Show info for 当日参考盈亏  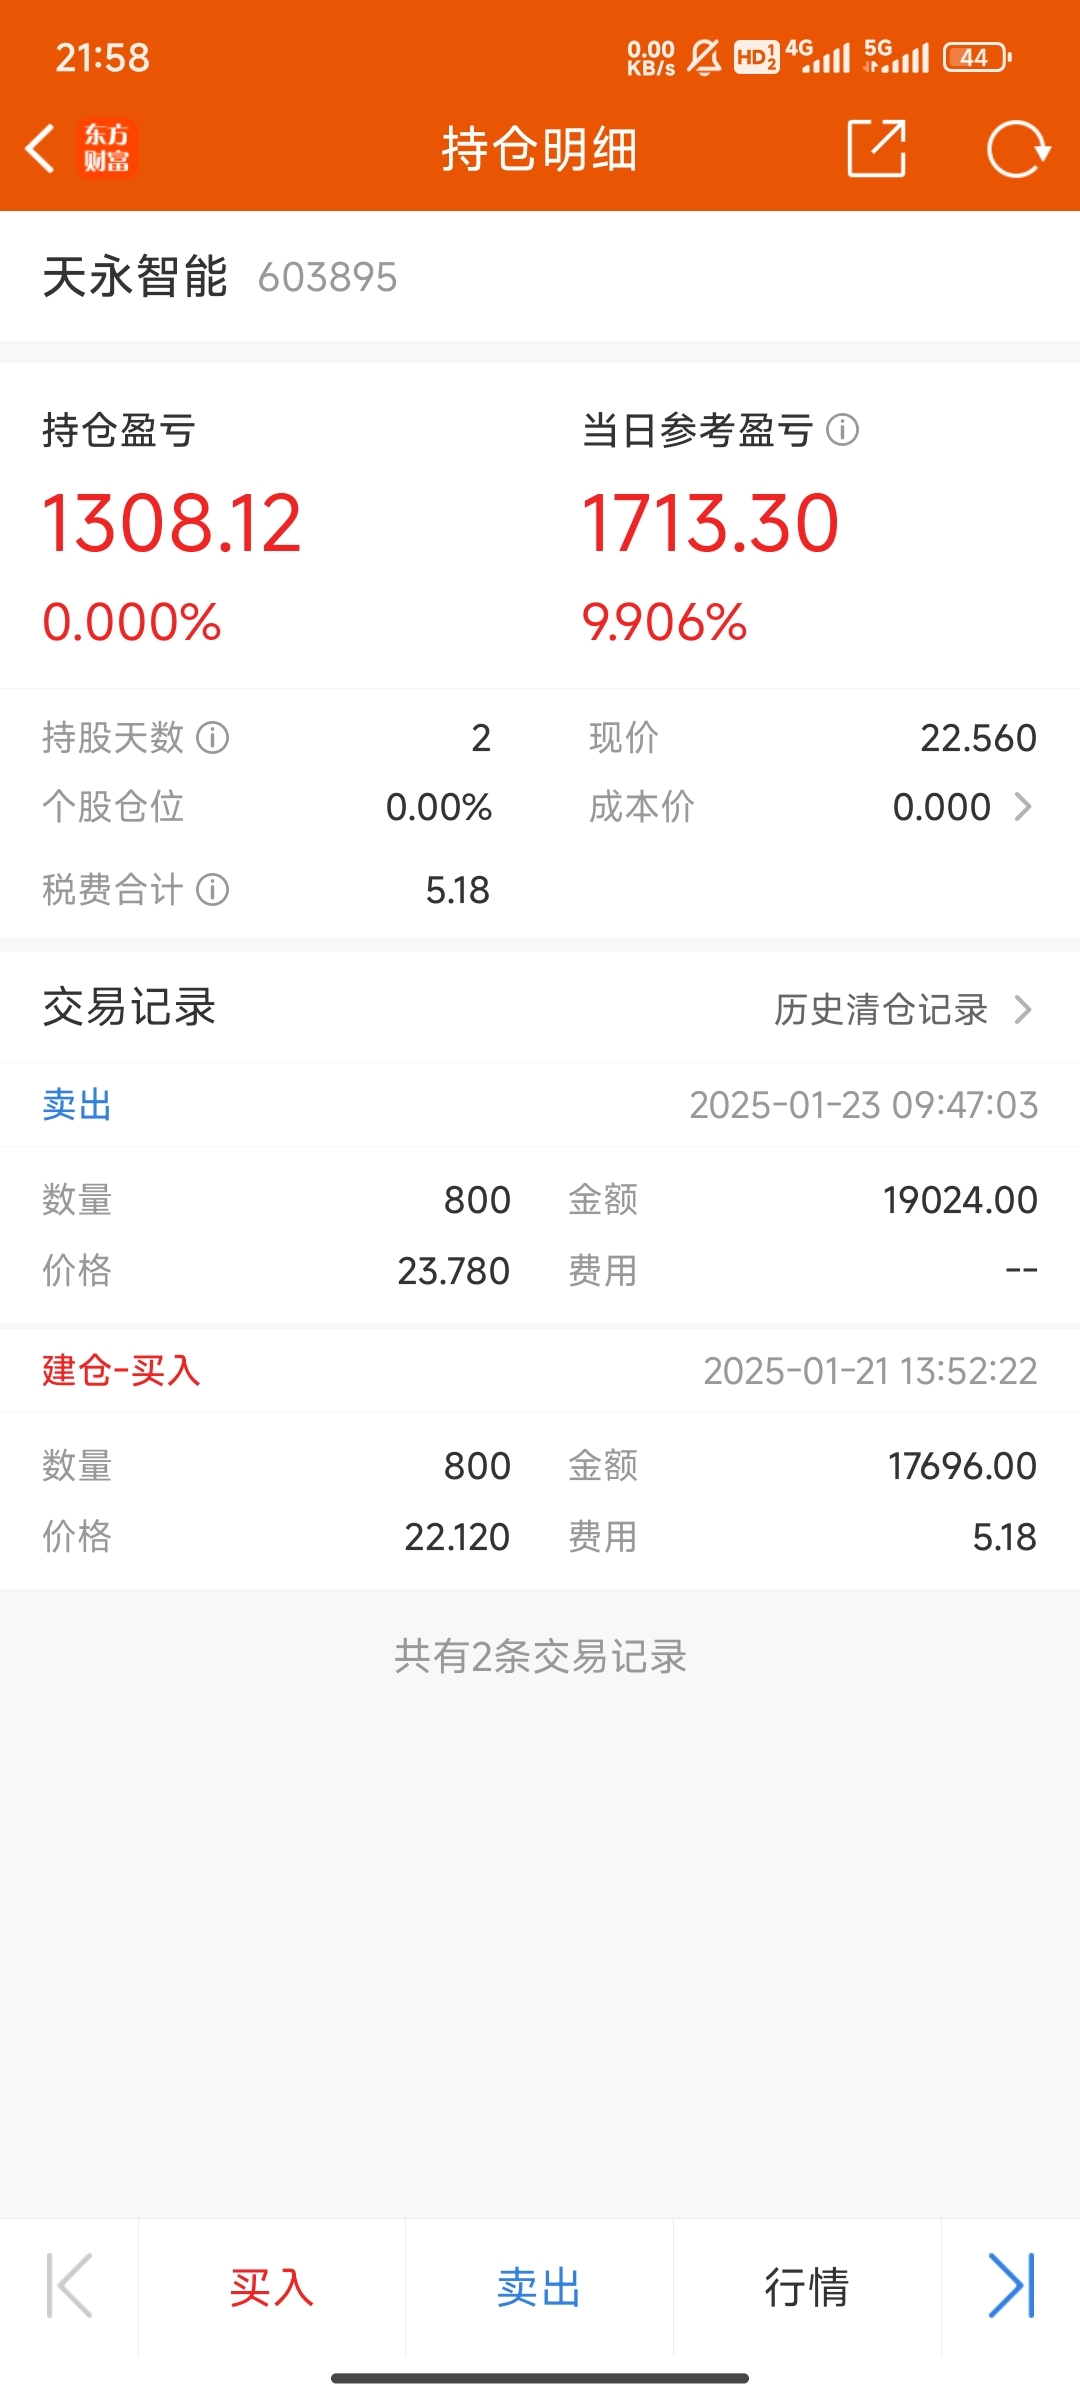click(843, 430)
